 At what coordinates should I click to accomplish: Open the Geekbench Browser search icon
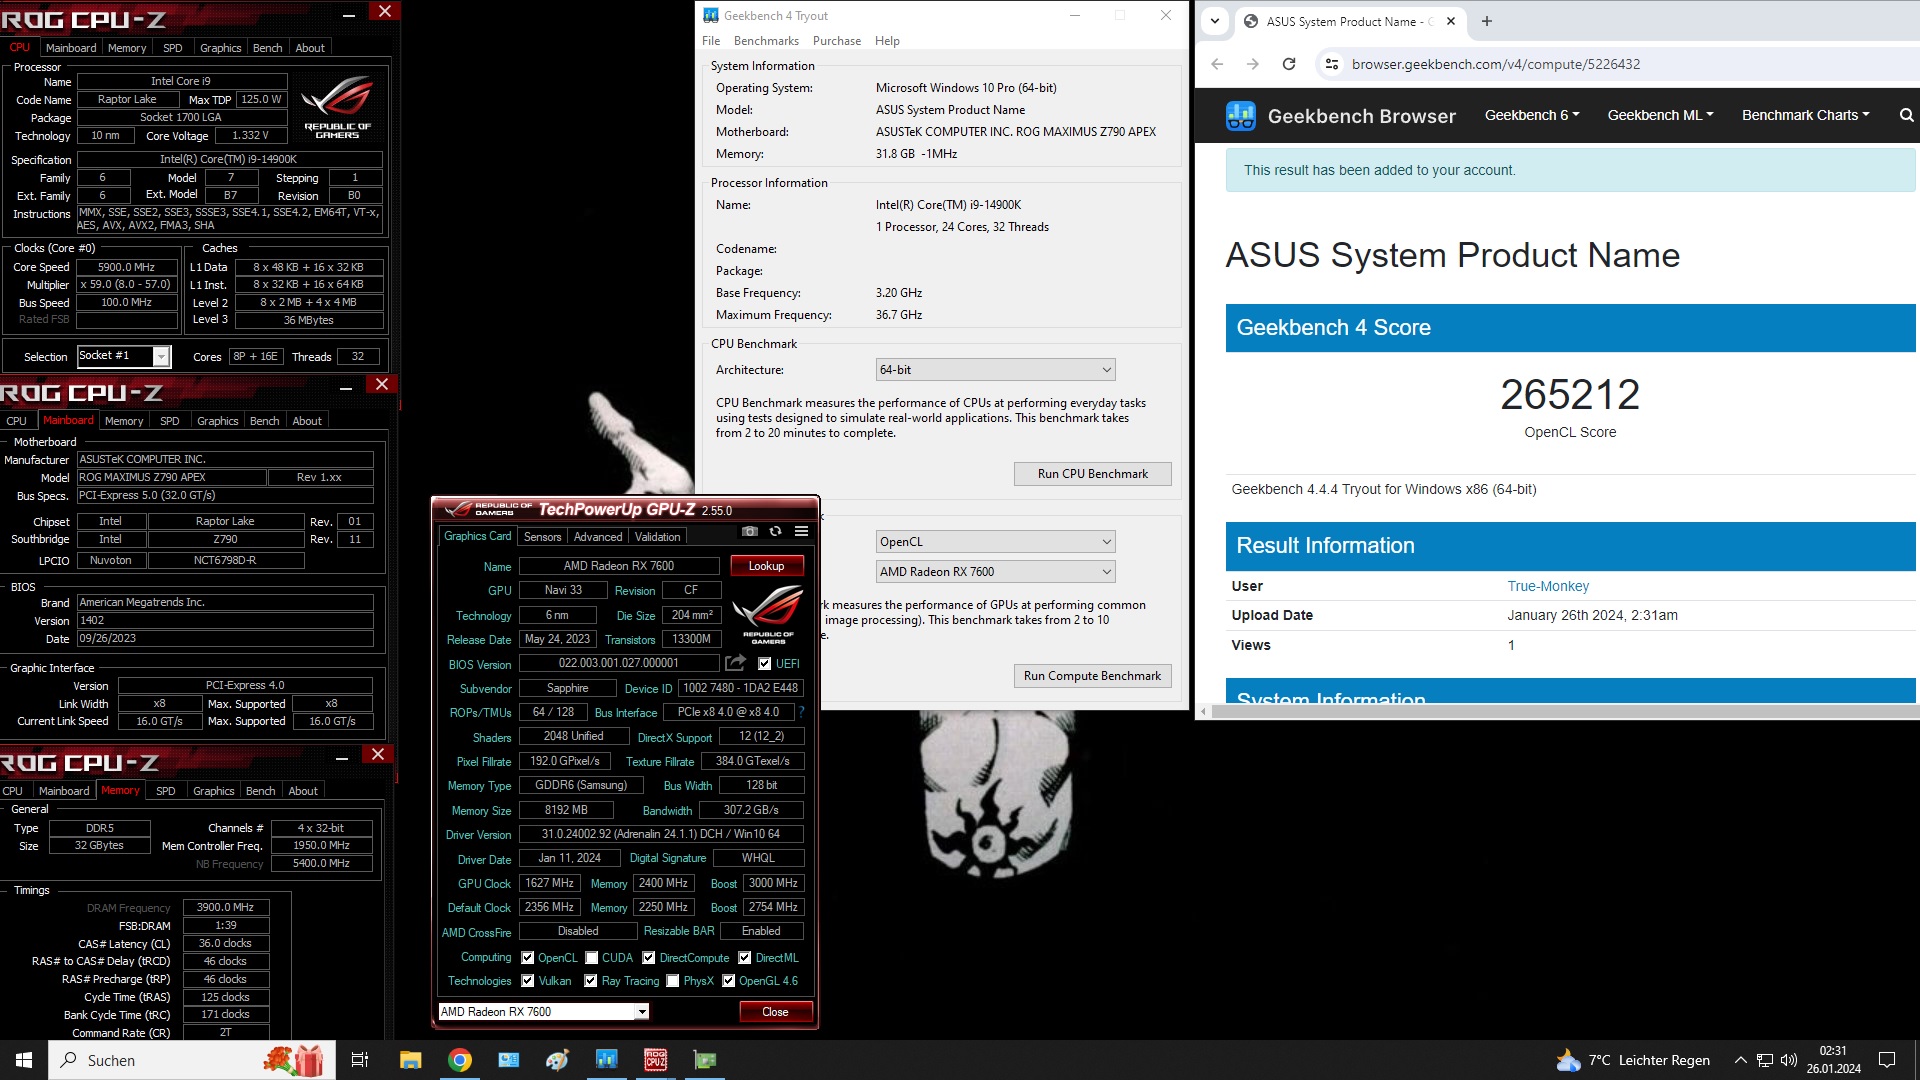point(1906,115)
